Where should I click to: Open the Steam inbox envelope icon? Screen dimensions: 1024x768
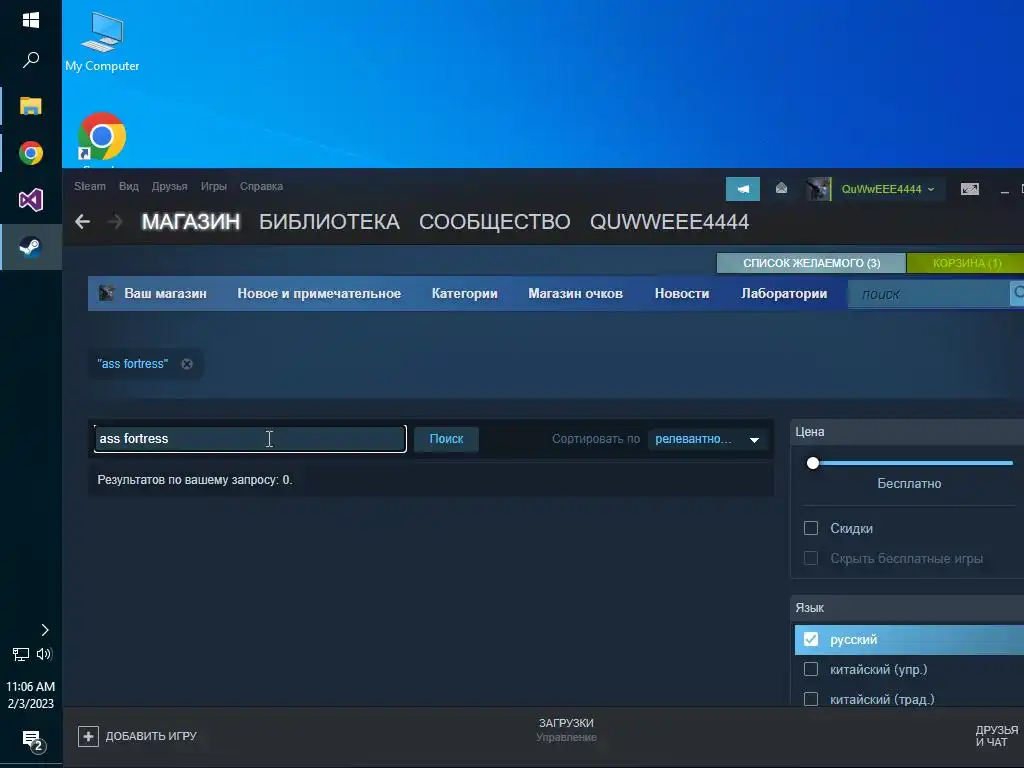click(x=781, y=189)
